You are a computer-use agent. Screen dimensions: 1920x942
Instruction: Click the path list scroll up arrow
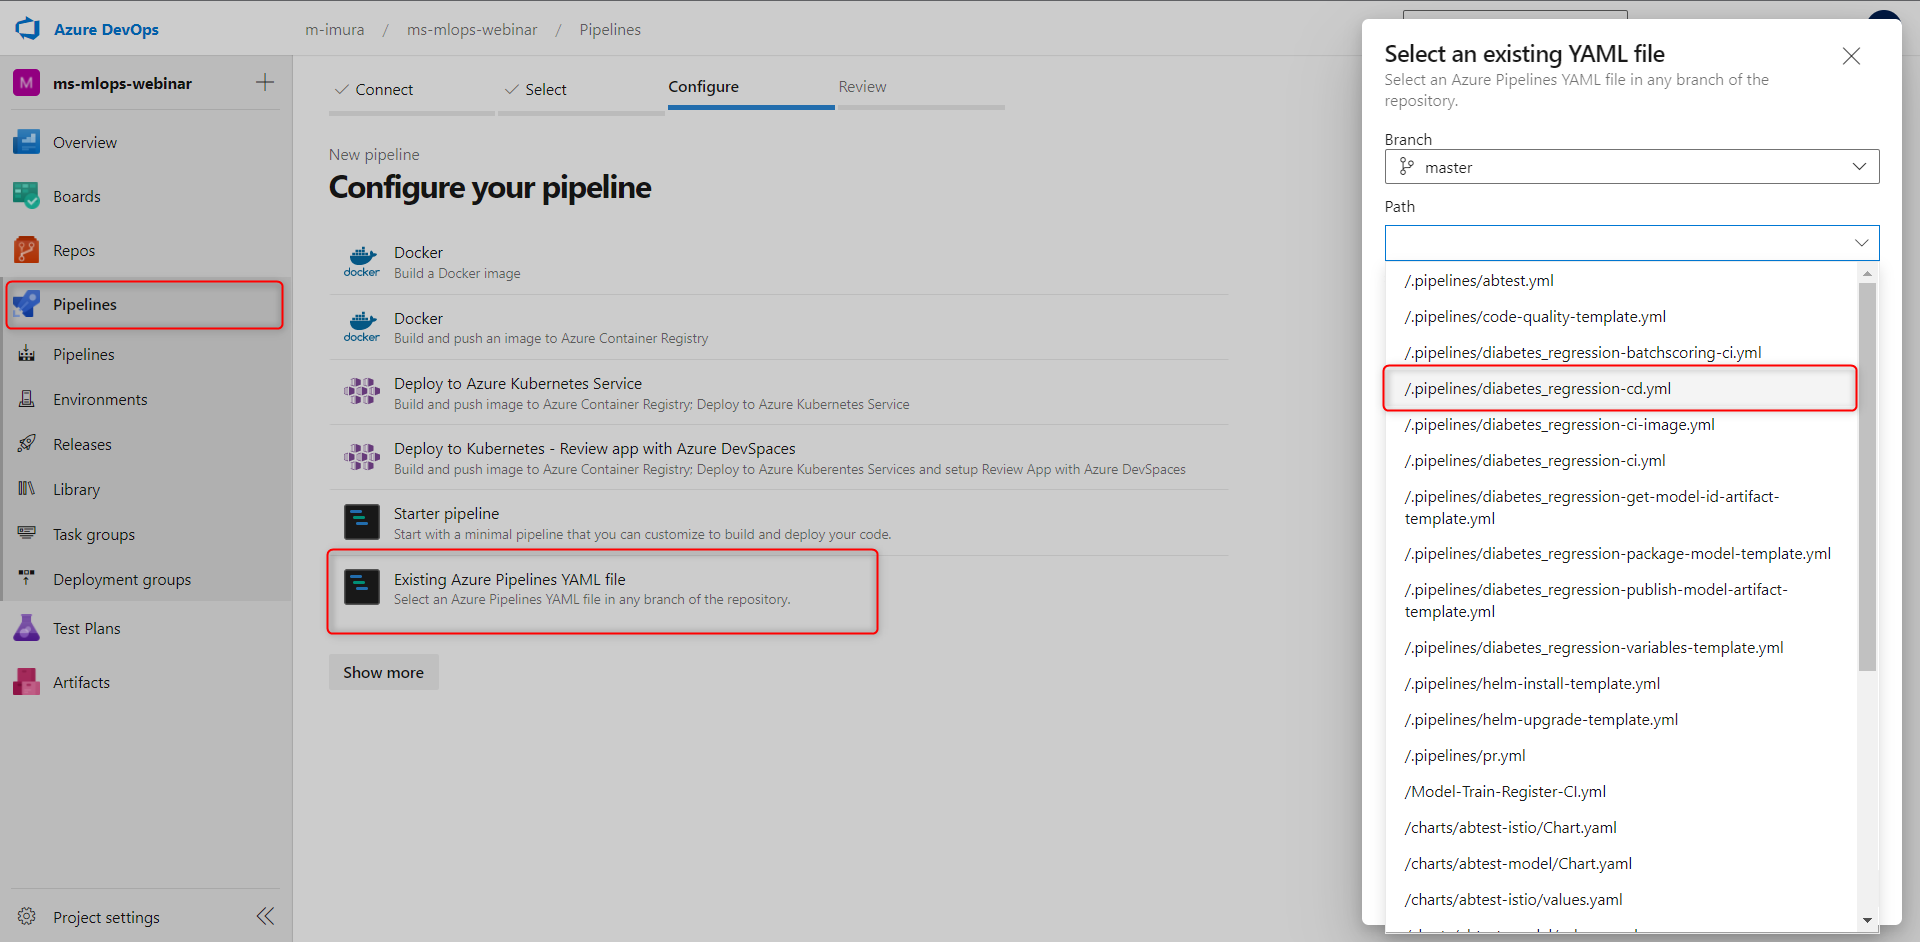pos(1867,273)
